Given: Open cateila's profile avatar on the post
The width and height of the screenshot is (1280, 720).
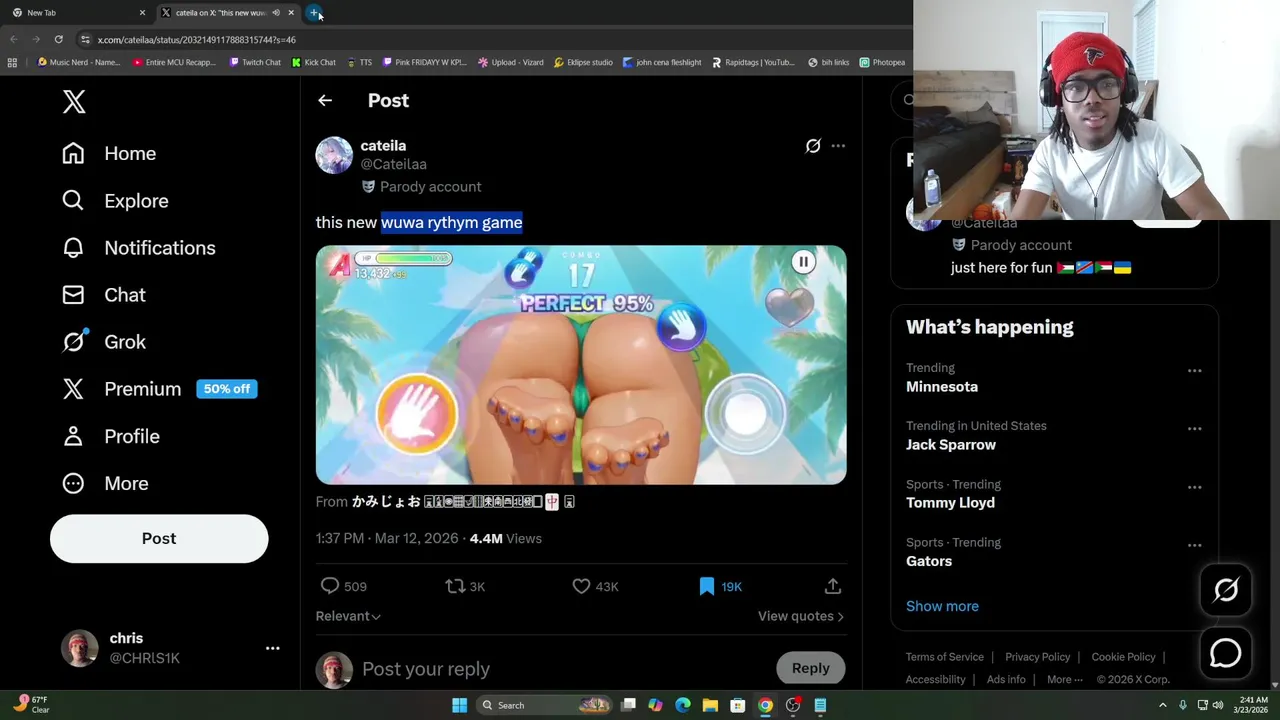Looking at the screenshot, I should pyautogui.click(x=334, y=155).
